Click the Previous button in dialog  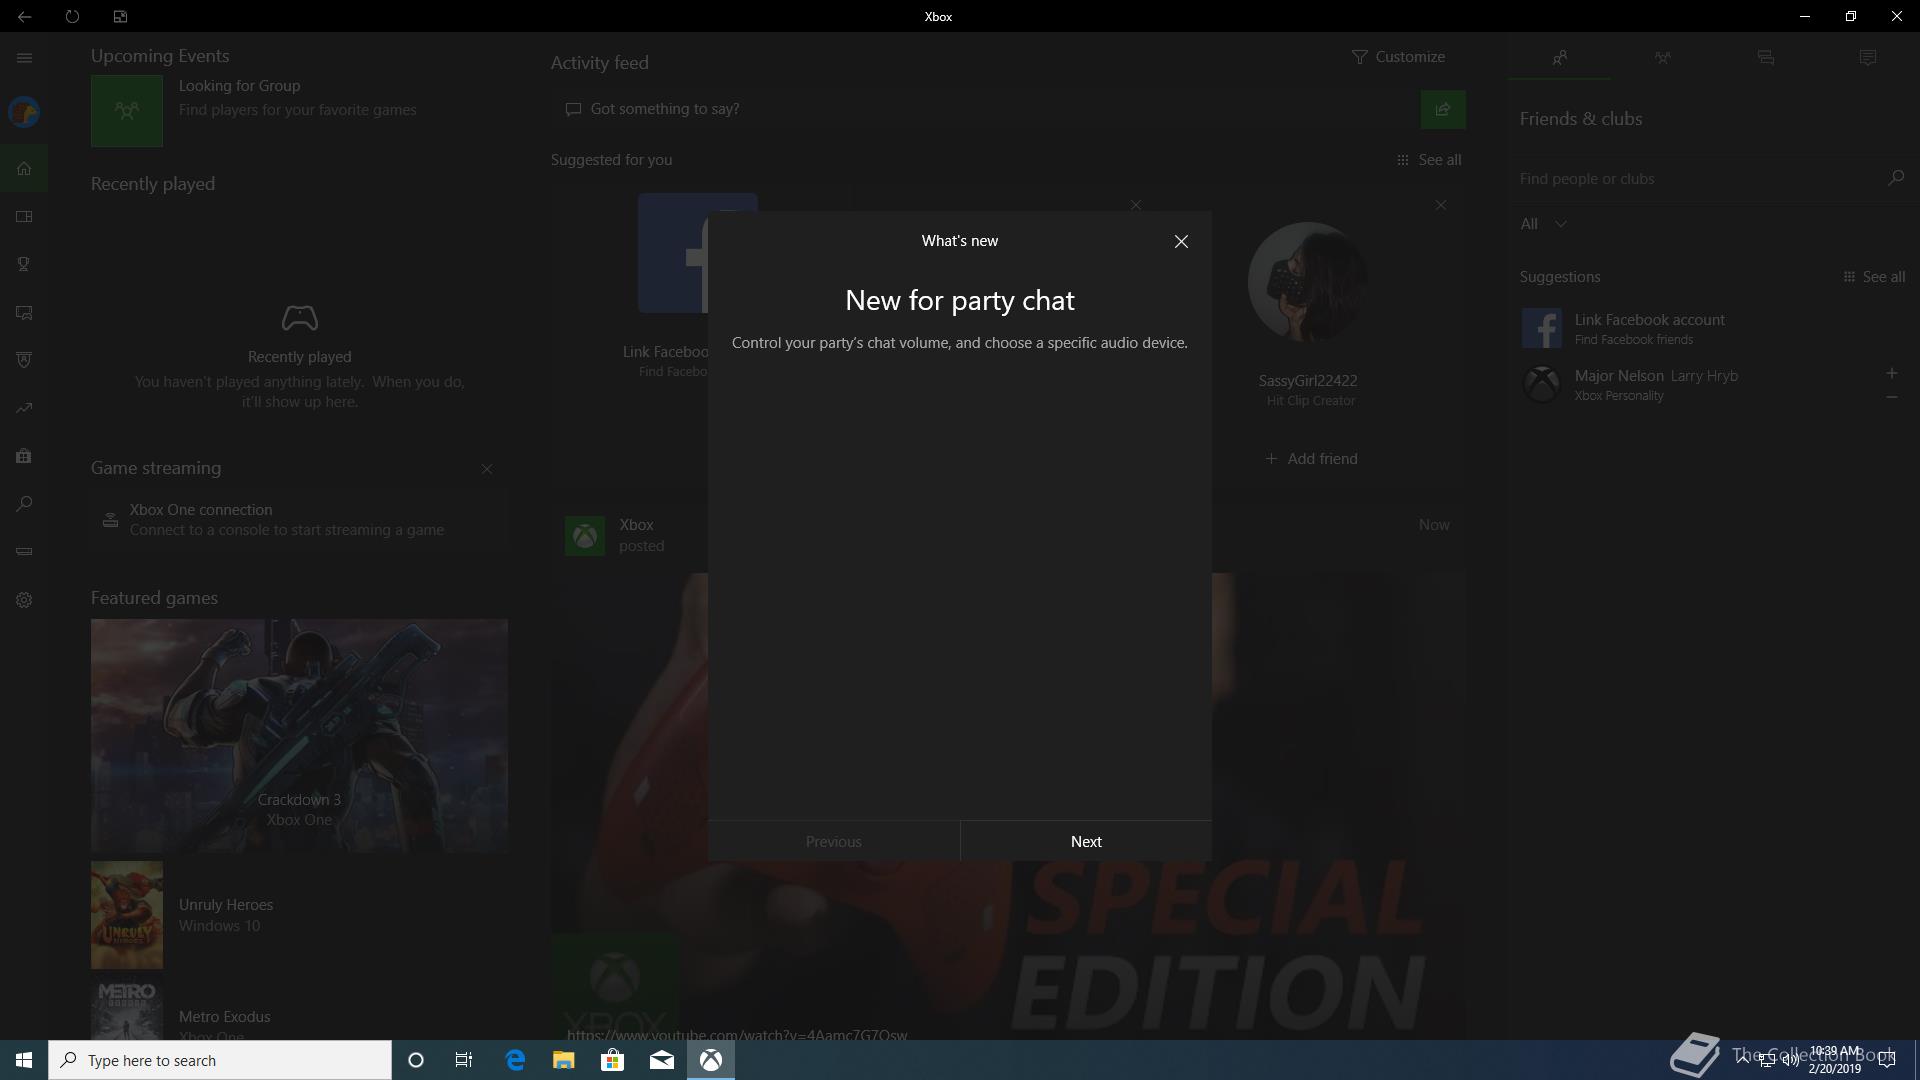[833, 841]
